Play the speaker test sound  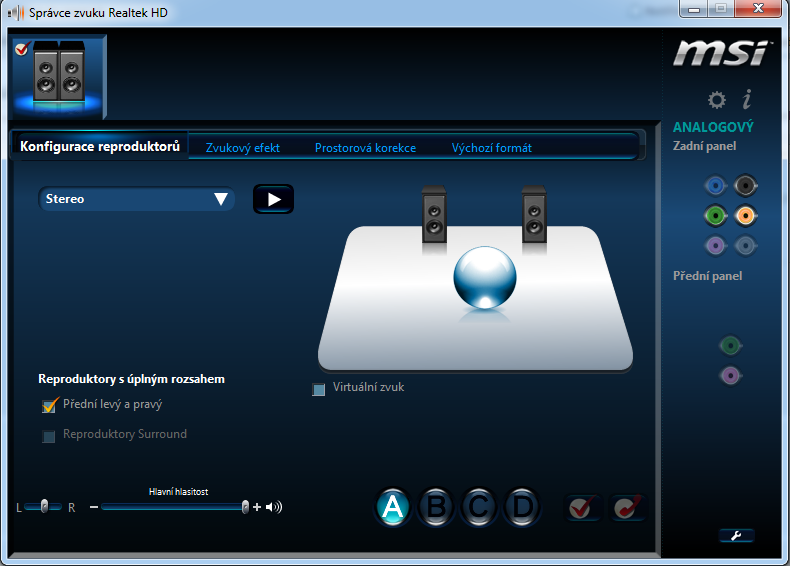(x=273, y=199)
